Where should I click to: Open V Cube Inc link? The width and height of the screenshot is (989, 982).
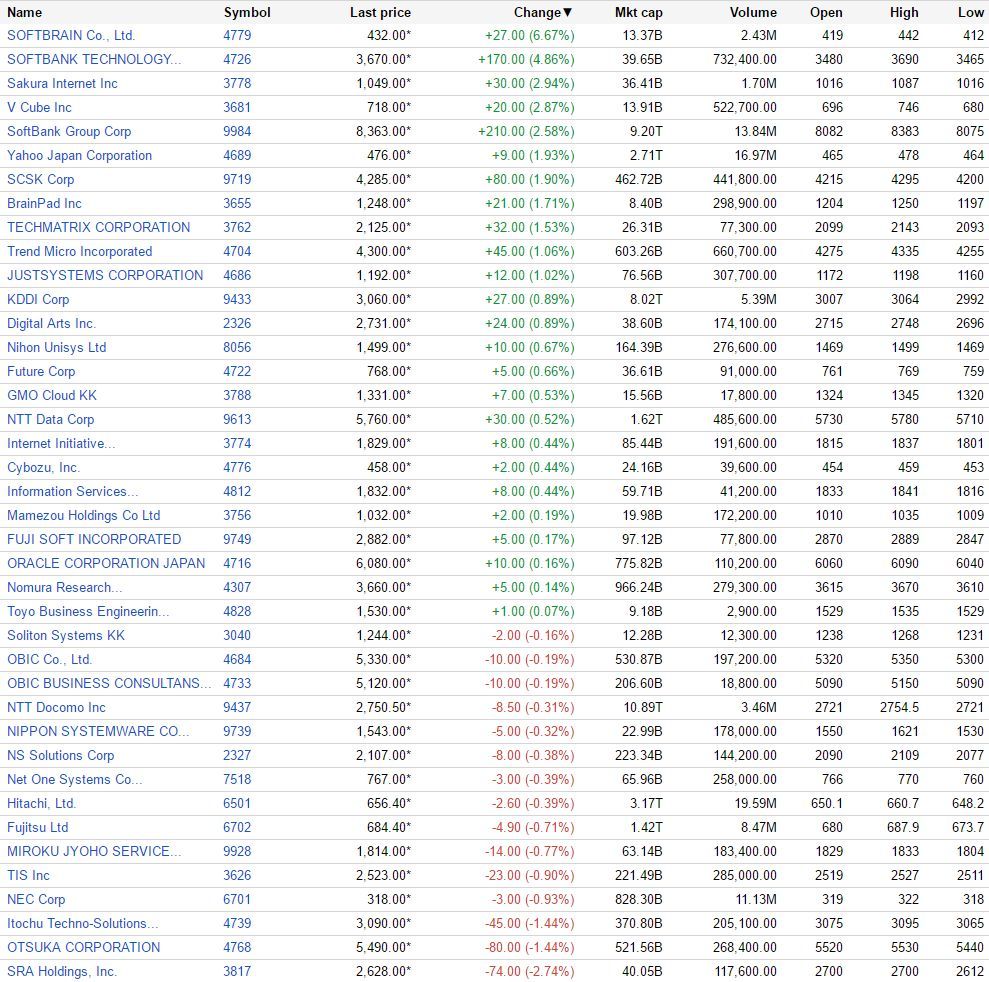coord(39,107)
